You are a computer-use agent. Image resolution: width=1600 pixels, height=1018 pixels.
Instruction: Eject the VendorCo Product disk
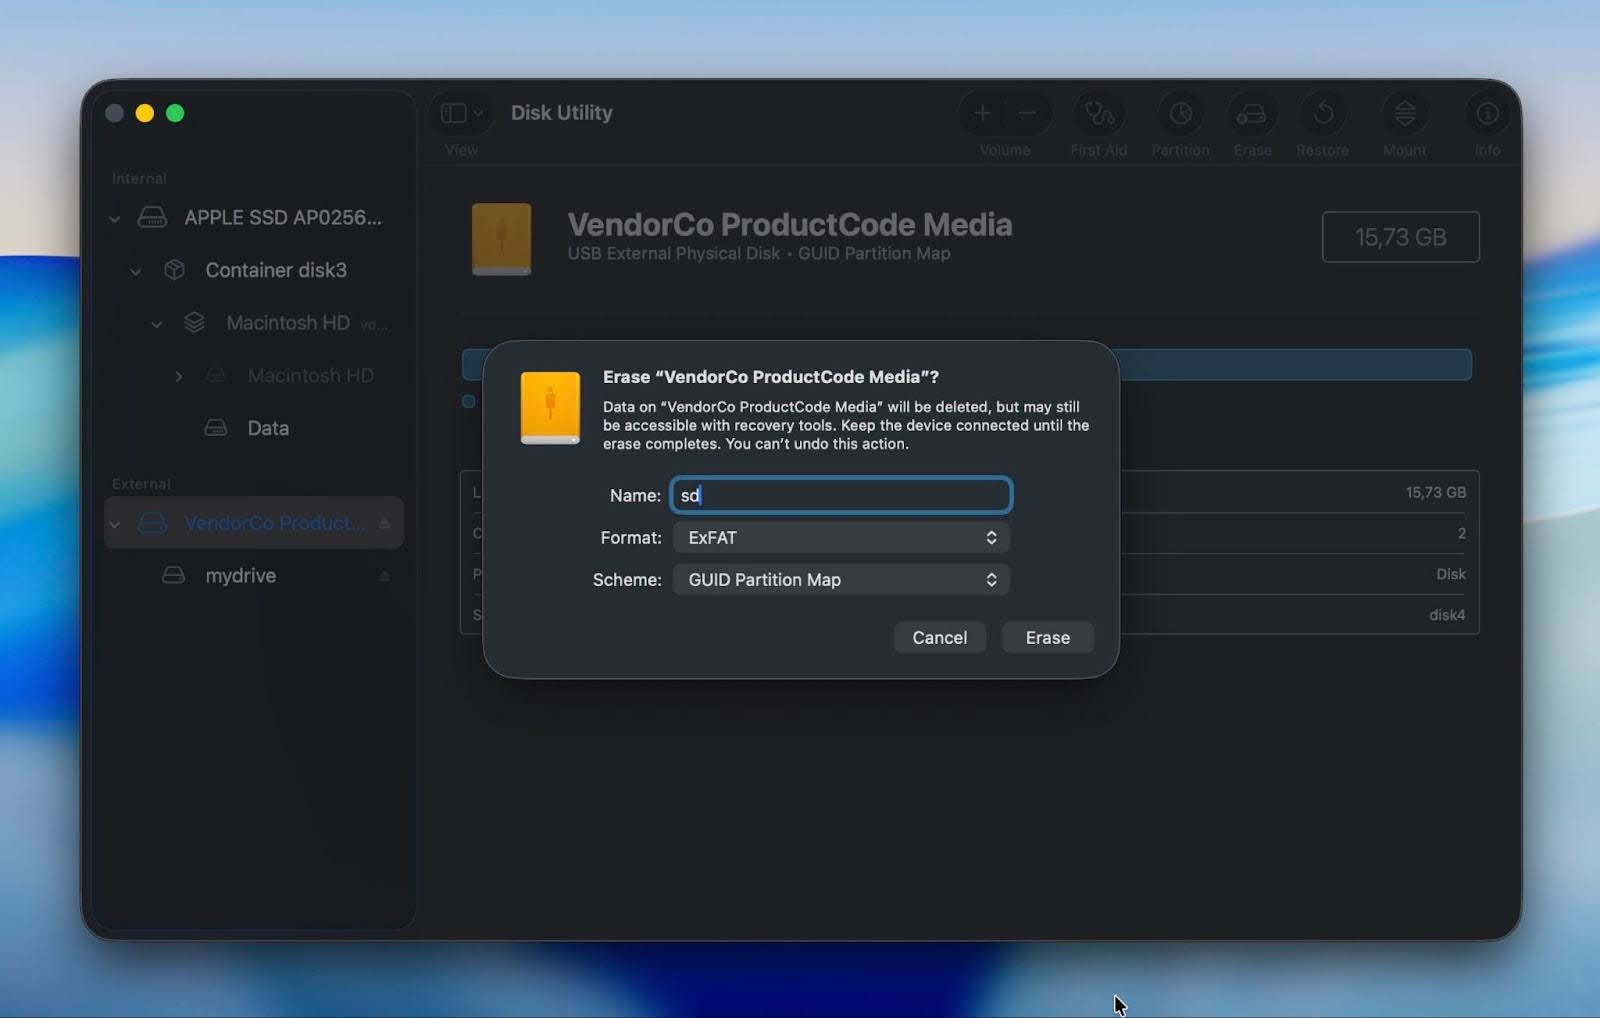(385, 524)
